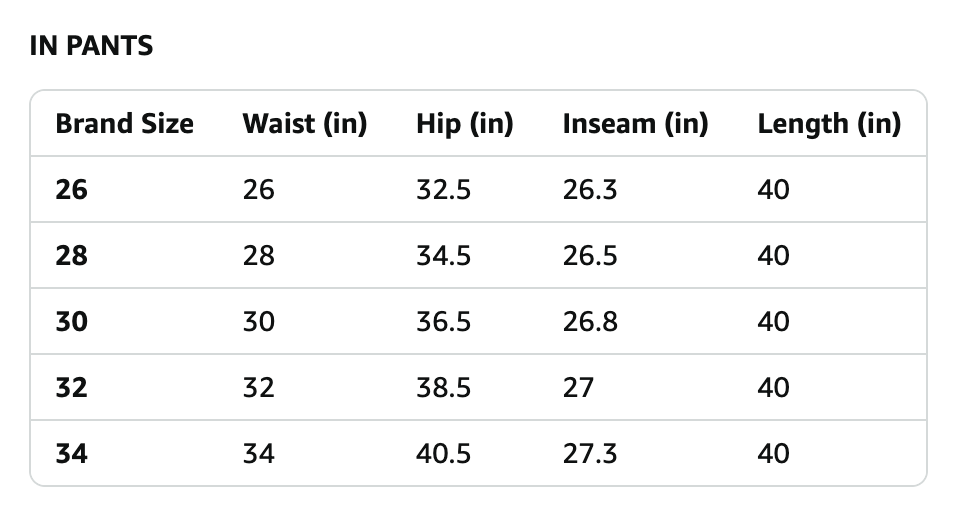Select the 40.5 hip cell

[x=443, y=453]
